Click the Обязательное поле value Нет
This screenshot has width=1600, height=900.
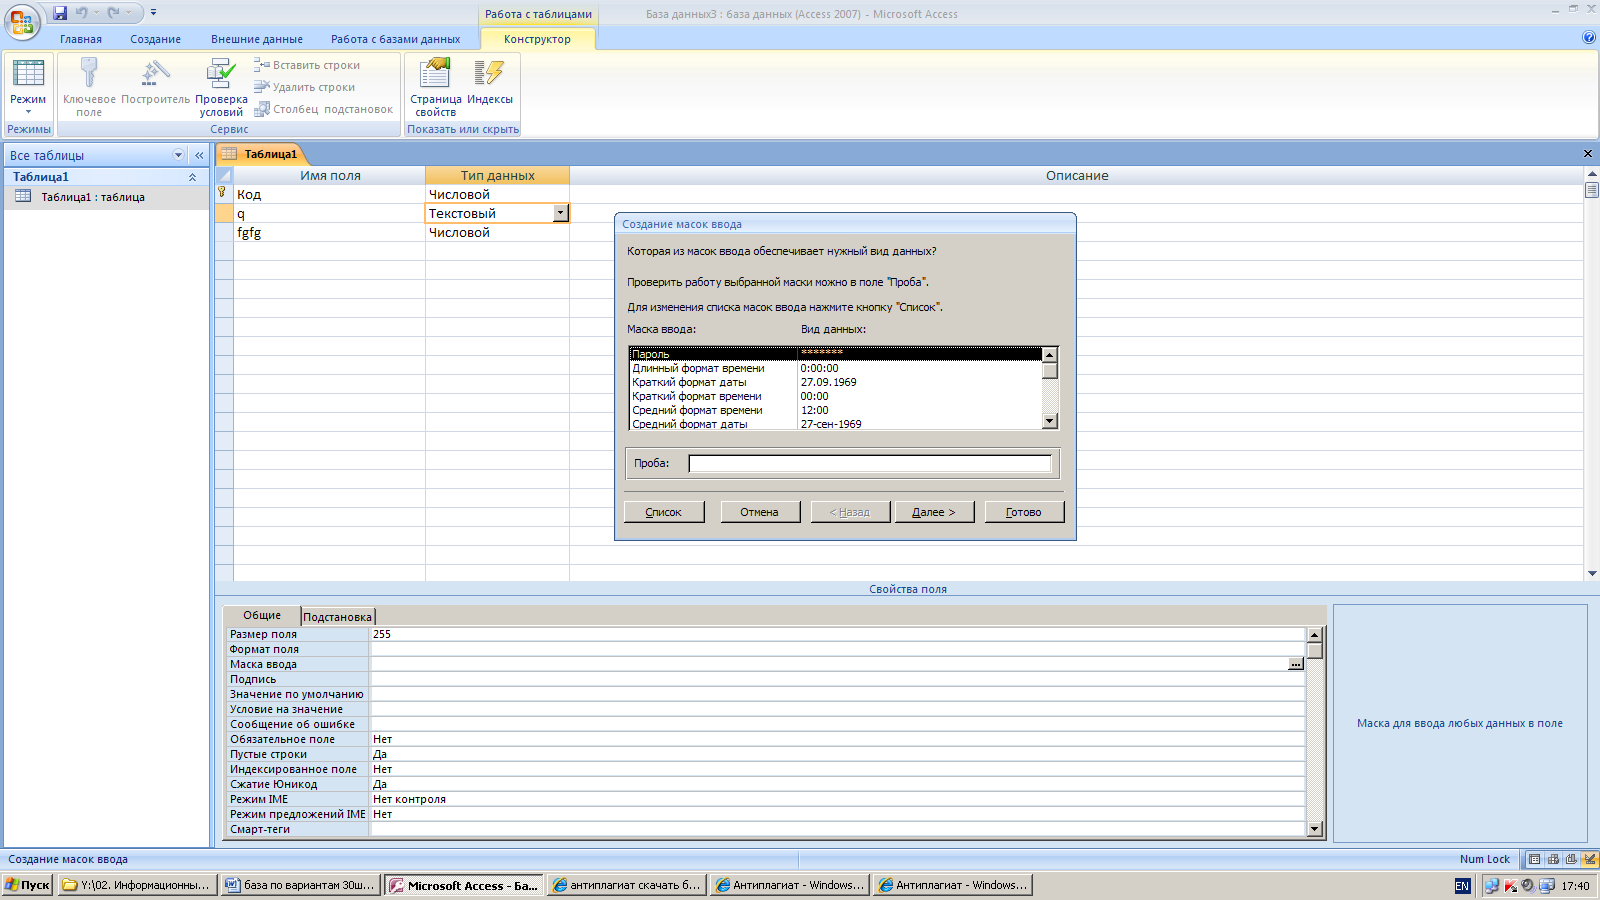click(x=838, y=739)
